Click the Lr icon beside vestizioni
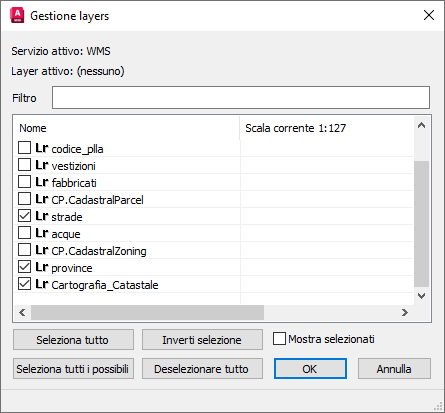This screenshot has width=445, height=413. point(42,165)
